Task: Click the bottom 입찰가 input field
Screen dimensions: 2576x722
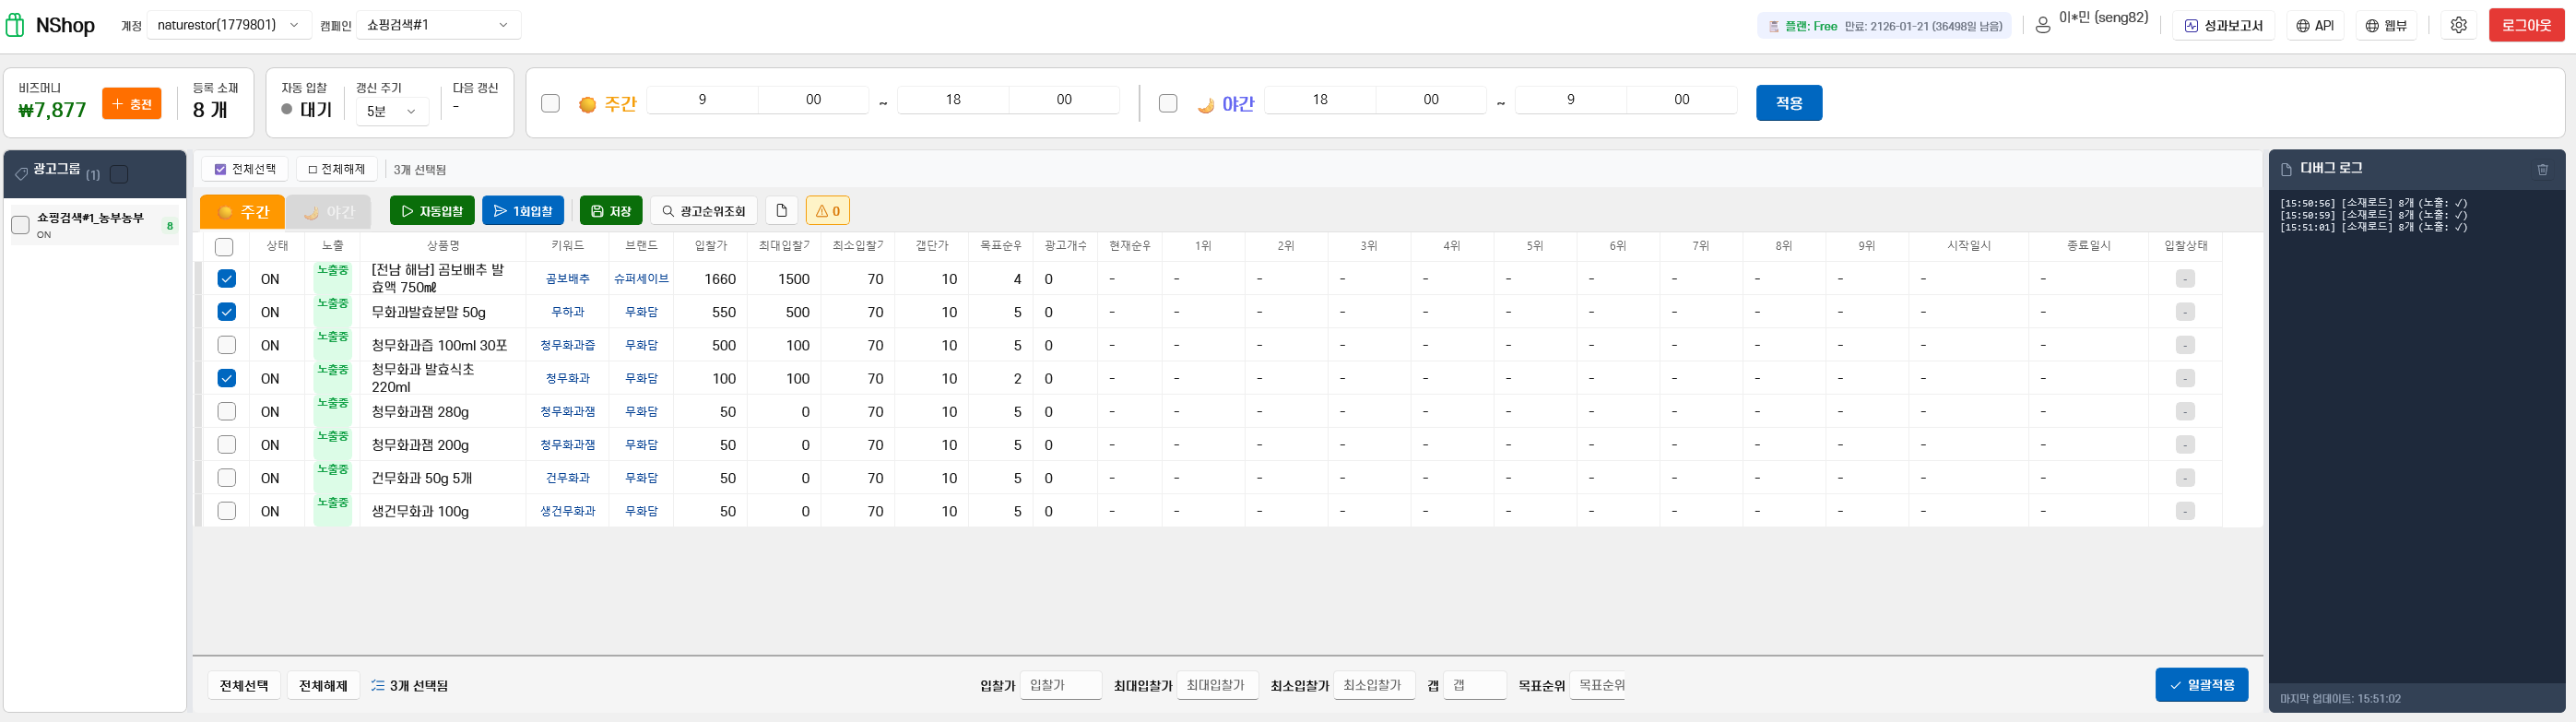Action: (x=1061, y=685)
